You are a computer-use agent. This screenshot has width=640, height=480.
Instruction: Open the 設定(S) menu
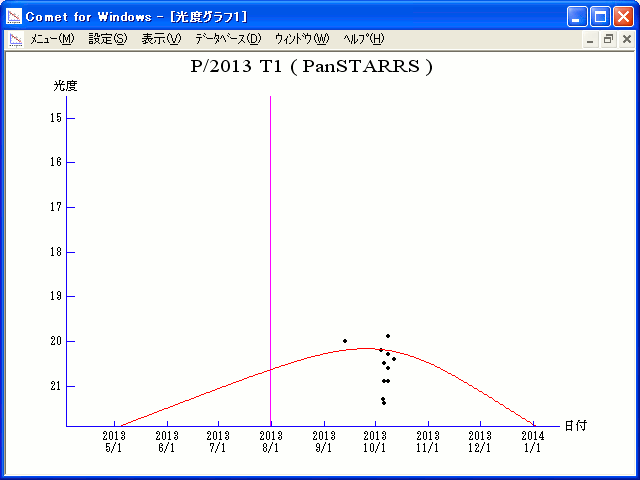tap(108, 39)
